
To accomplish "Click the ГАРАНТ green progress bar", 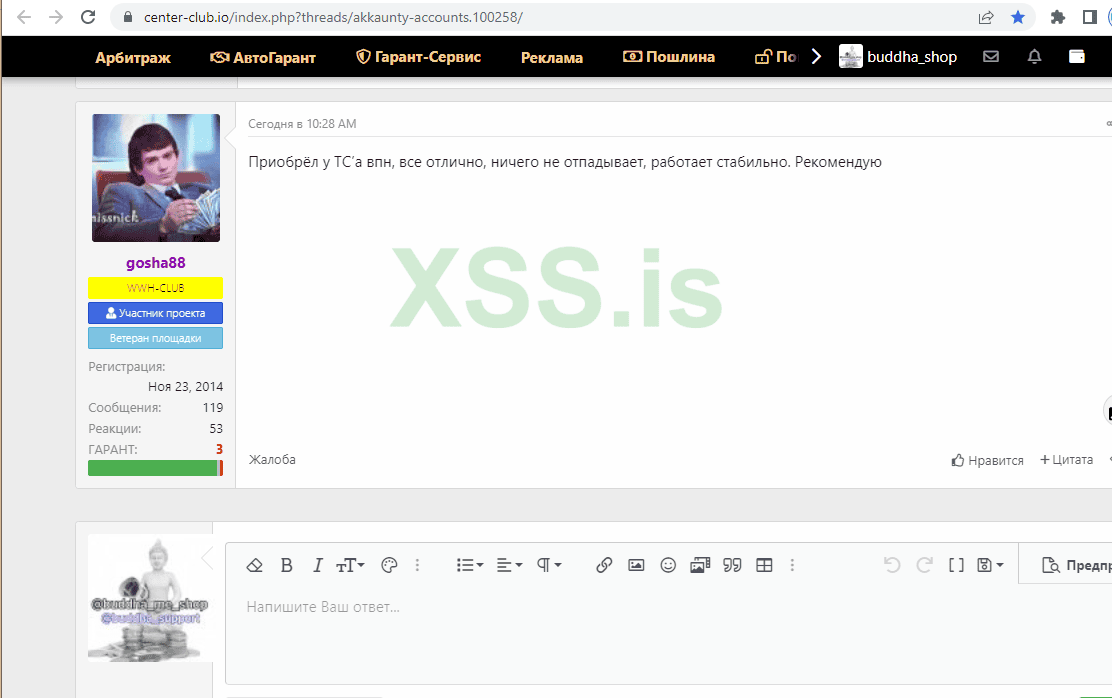I will point(155,468).
